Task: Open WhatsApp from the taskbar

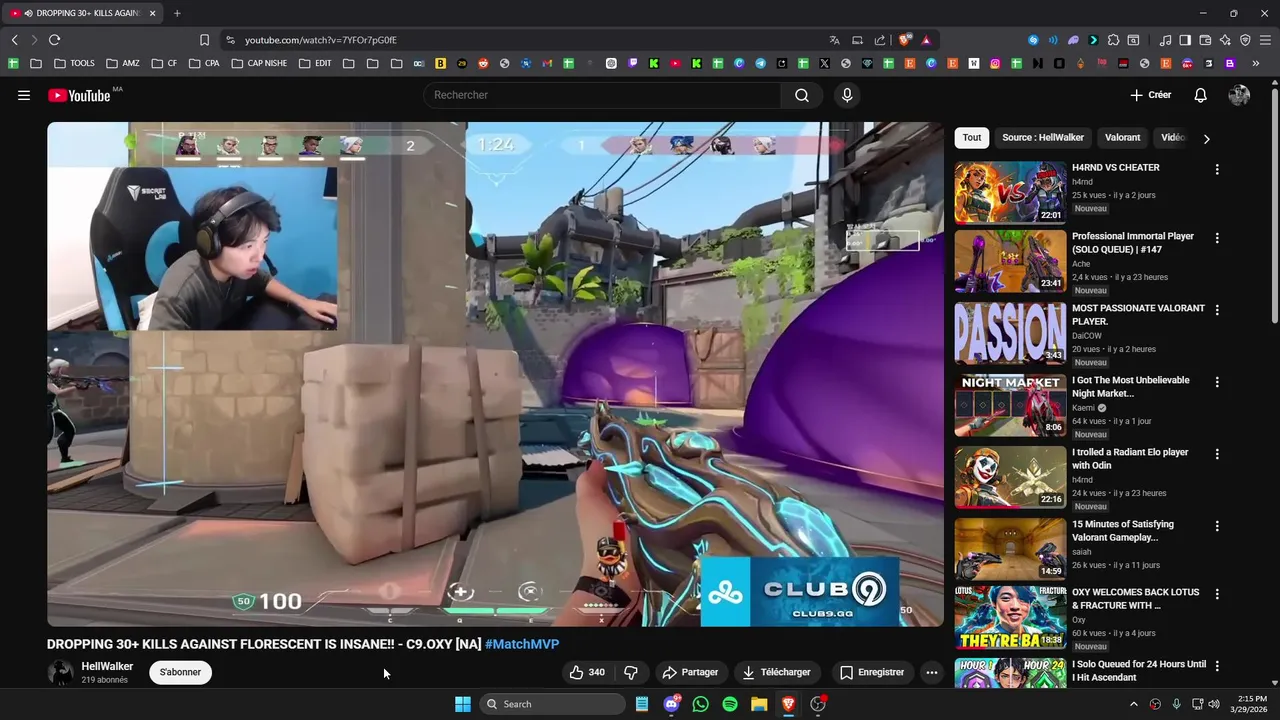Action: (x=700, y=704)
